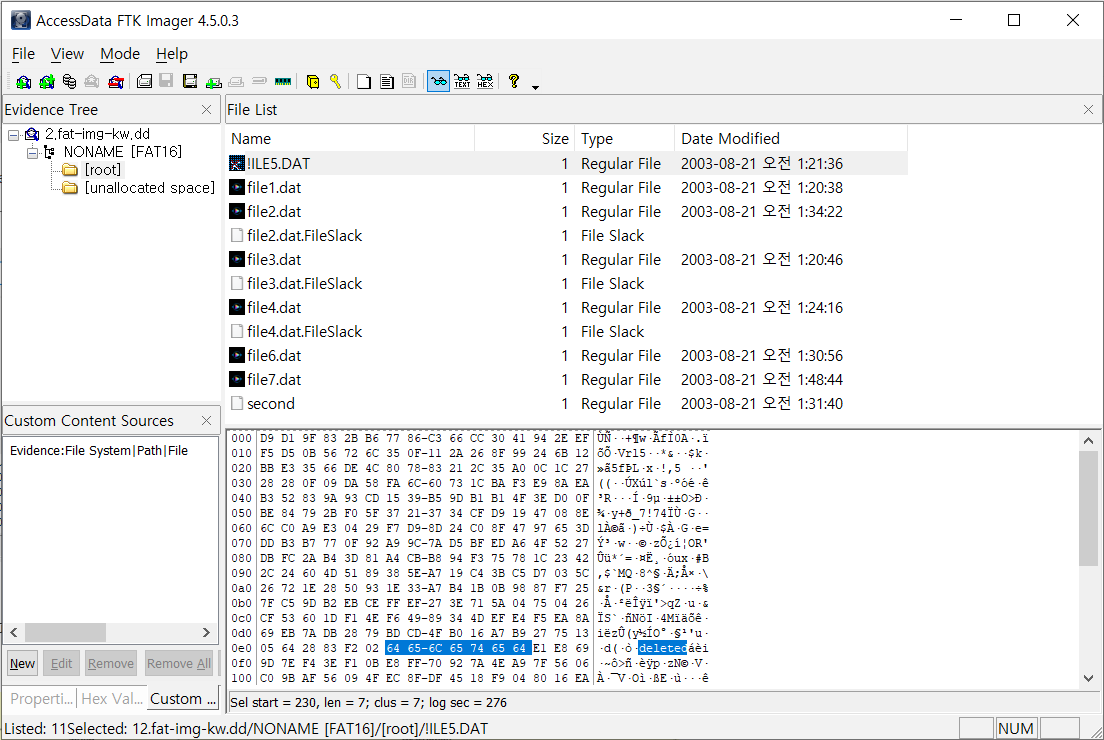
Task: Open the Image Mounting tool icon
Action: 69,82
